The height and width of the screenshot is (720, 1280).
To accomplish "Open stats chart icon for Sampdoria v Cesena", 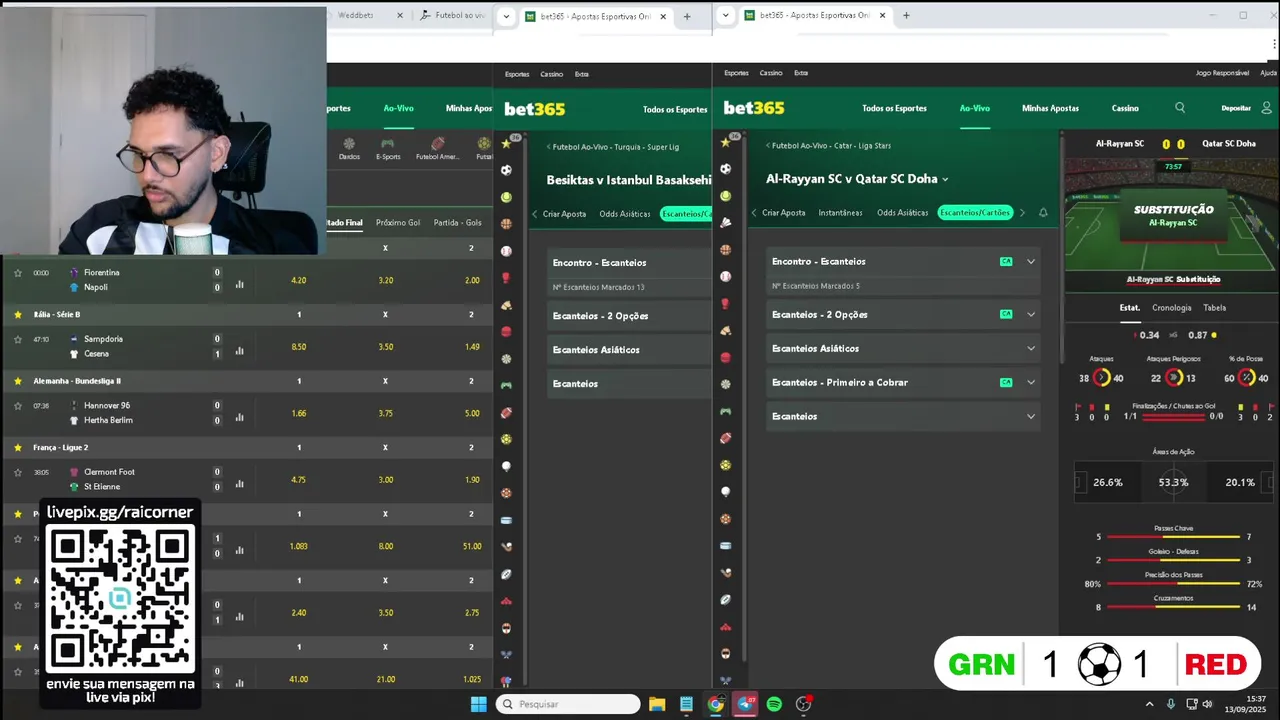I will (x=239, y=351).
